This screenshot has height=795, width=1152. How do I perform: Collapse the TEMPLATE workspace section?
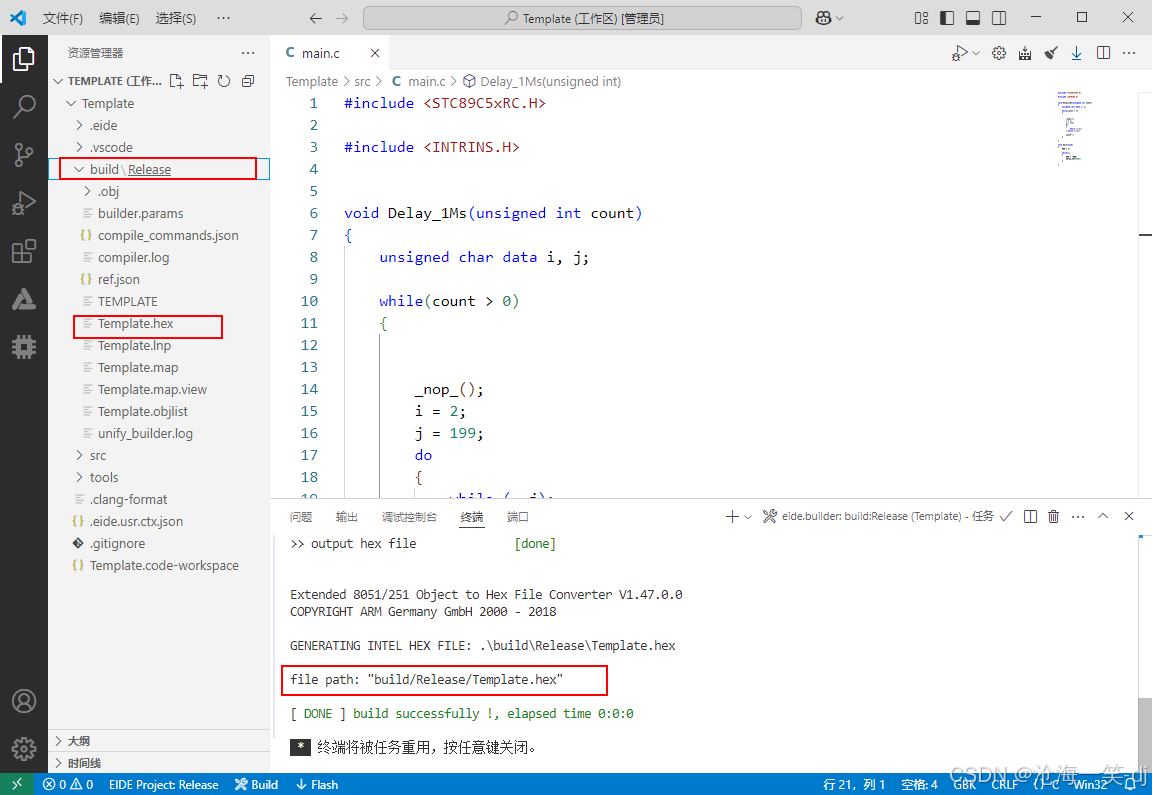pos(59,81)
